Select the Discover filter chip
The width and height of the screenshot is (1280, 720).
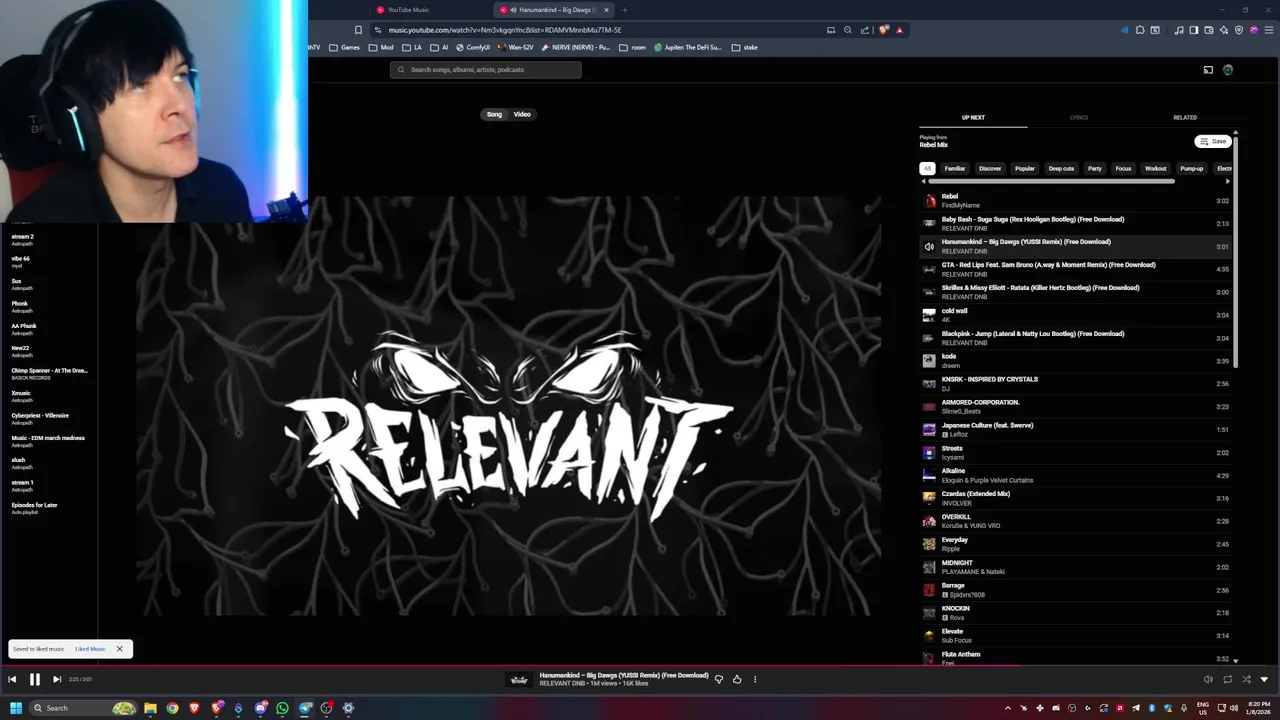[990, 168]
